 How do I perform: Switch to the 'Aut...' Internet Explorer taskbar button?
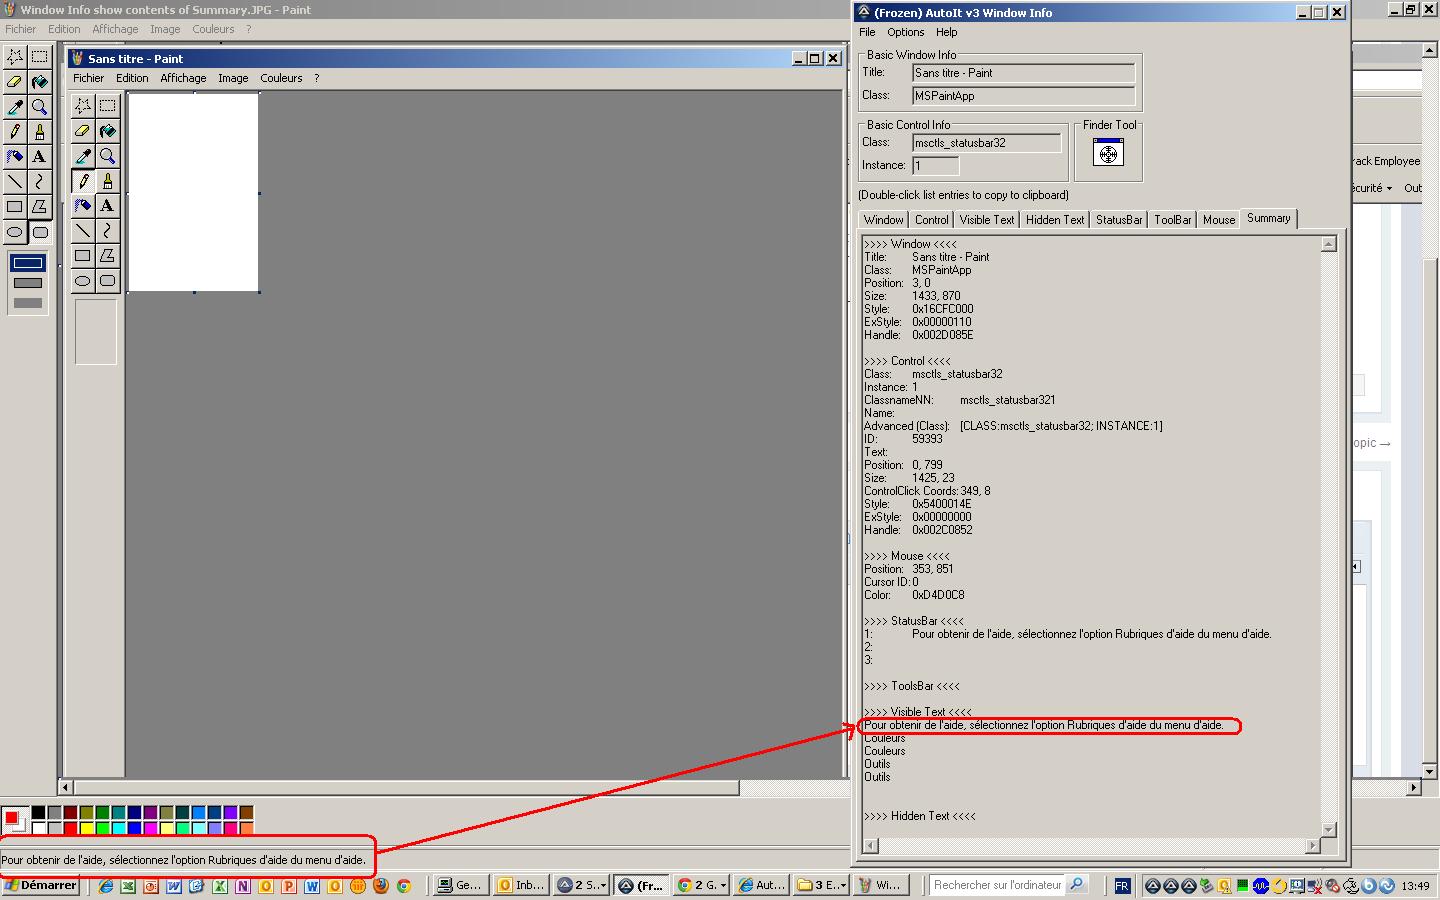tap(761, 885)
